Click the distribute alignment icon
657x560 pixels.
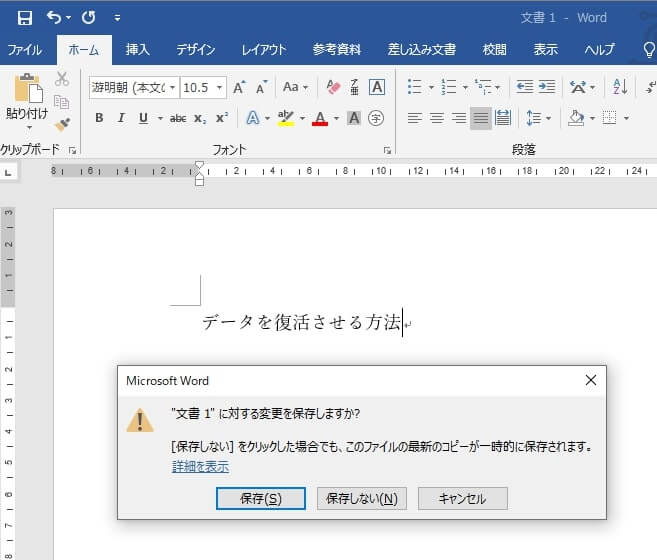pos(503,118)
